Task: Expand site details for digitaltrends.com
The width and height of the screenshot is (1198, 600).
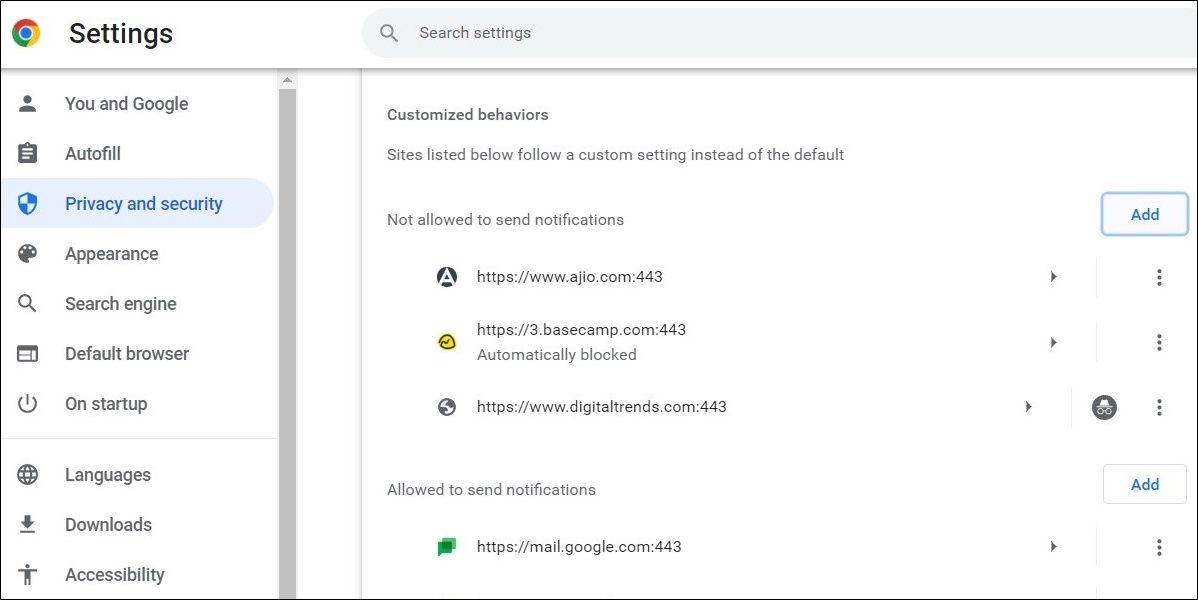Action: (1028, 407)
